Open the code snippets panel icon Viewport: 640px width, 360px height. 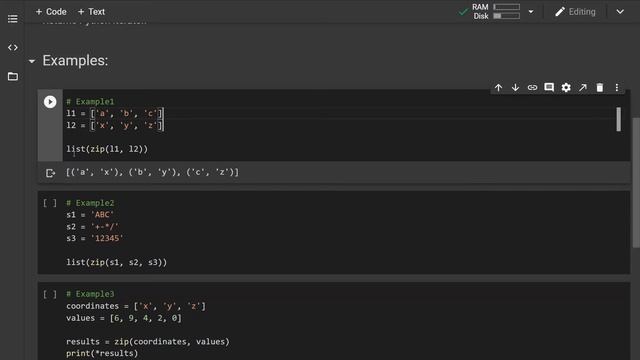(13, 47)
